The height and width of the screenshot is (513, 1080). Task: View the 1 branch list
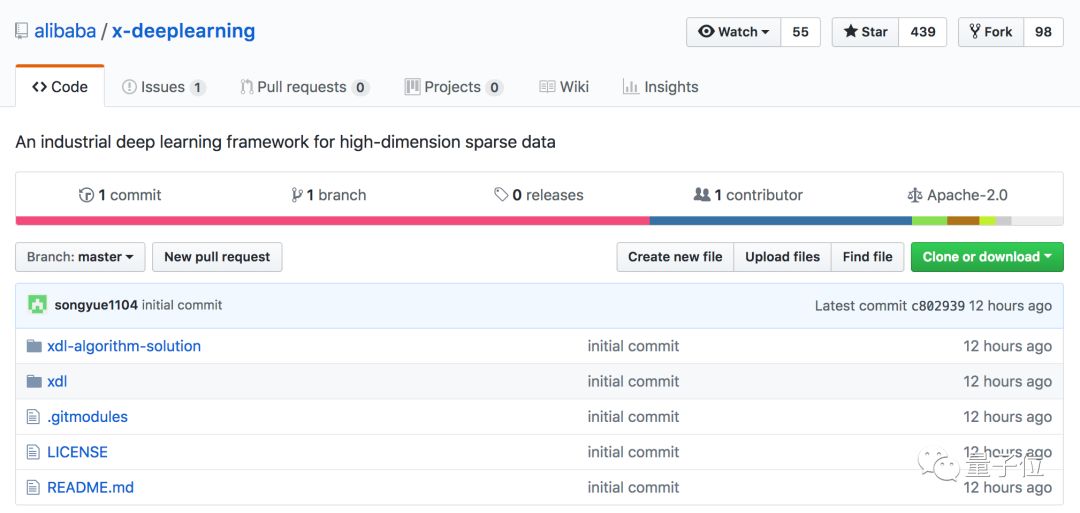click(x=329, y=195)
